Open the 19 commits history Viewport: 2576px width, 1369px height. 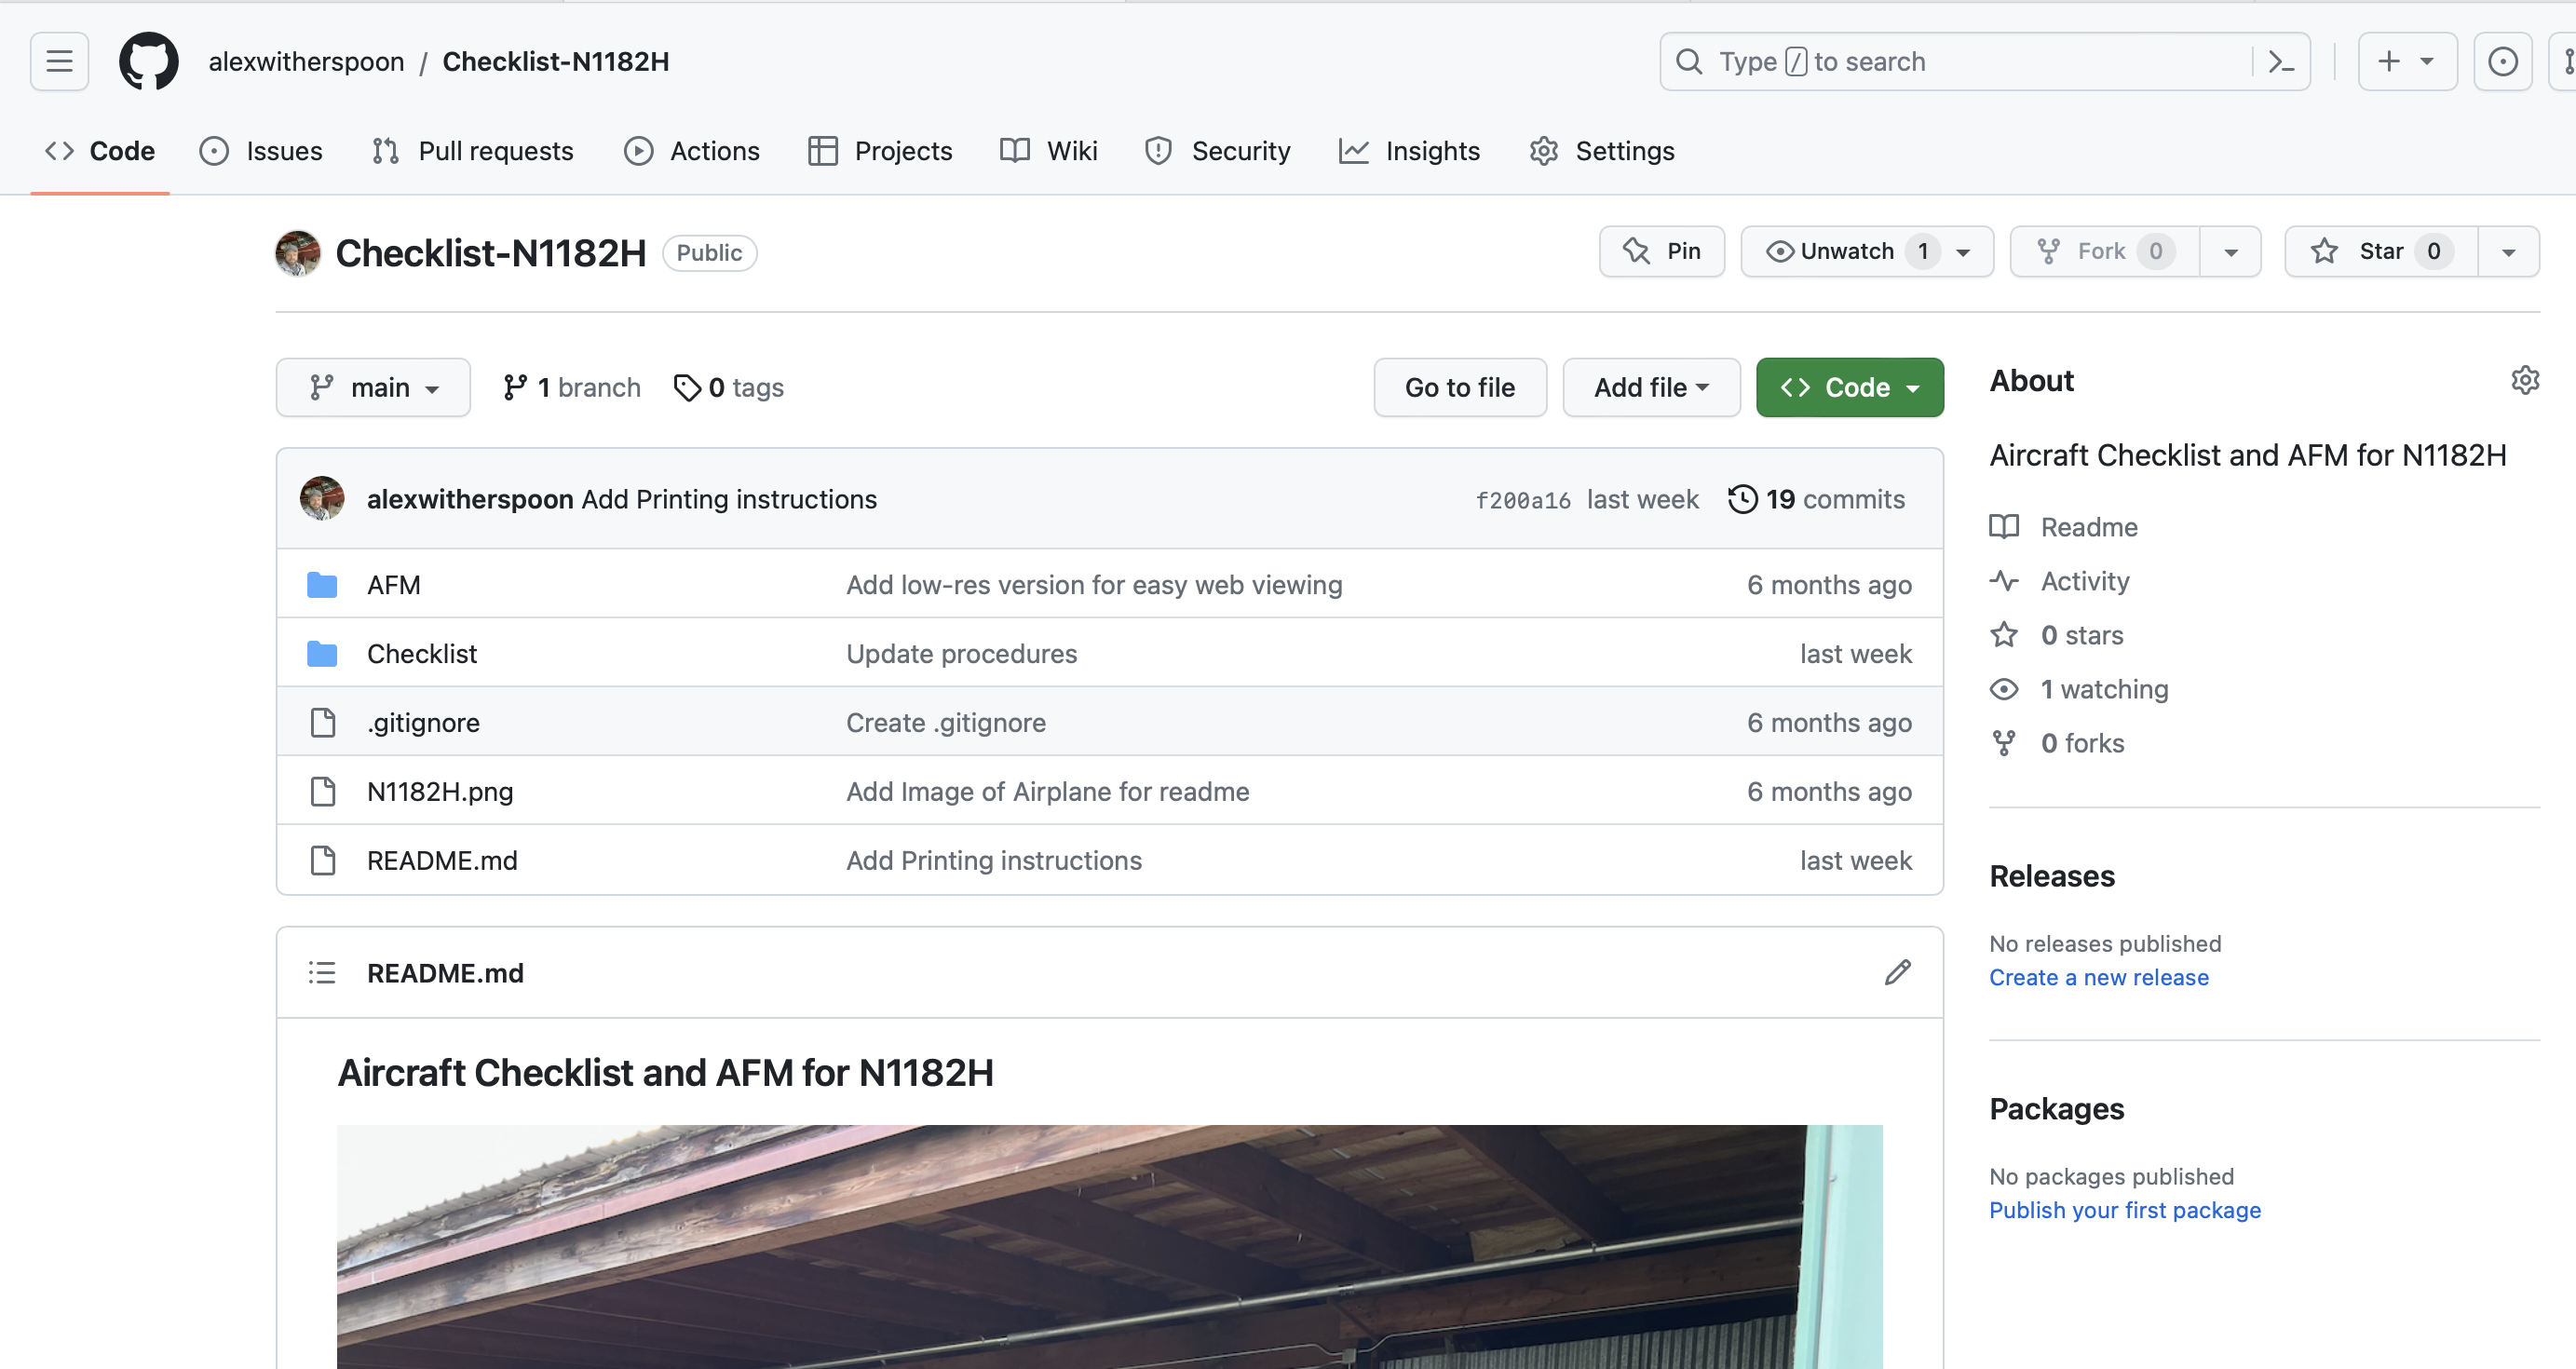(x=1817, y=499)
